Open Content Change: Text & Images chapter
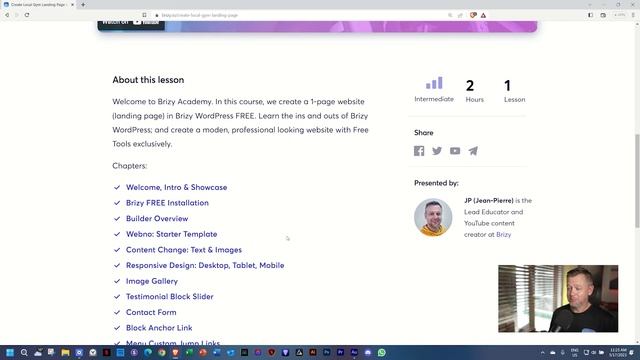The image size is (640, 360). [x=184, y=249]
